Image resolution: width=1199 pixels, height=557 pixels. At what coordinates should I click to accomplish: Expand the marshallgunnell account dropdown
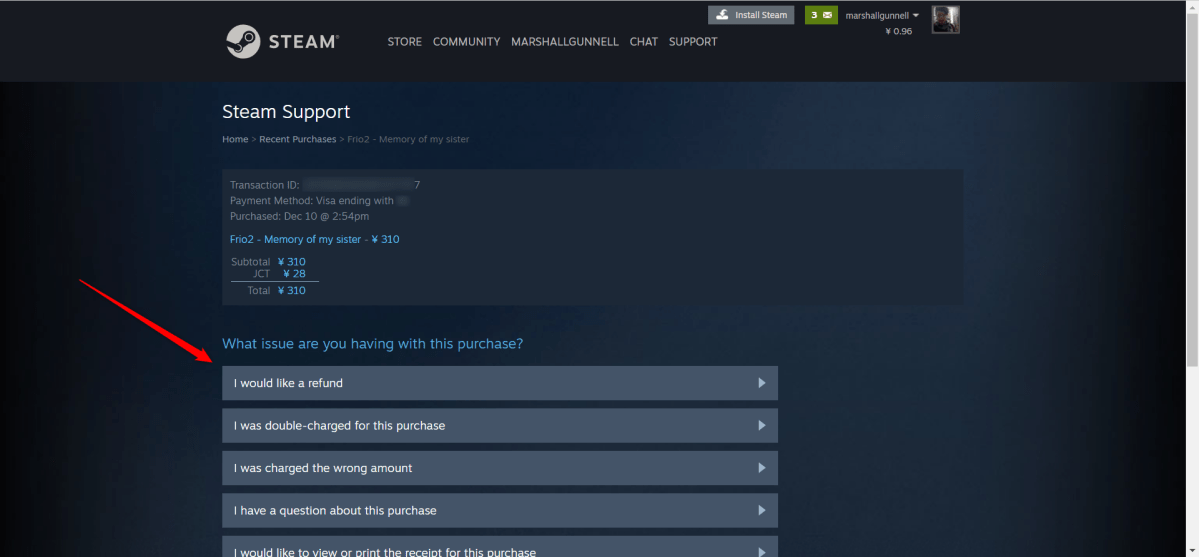click(x=882, y=16)
